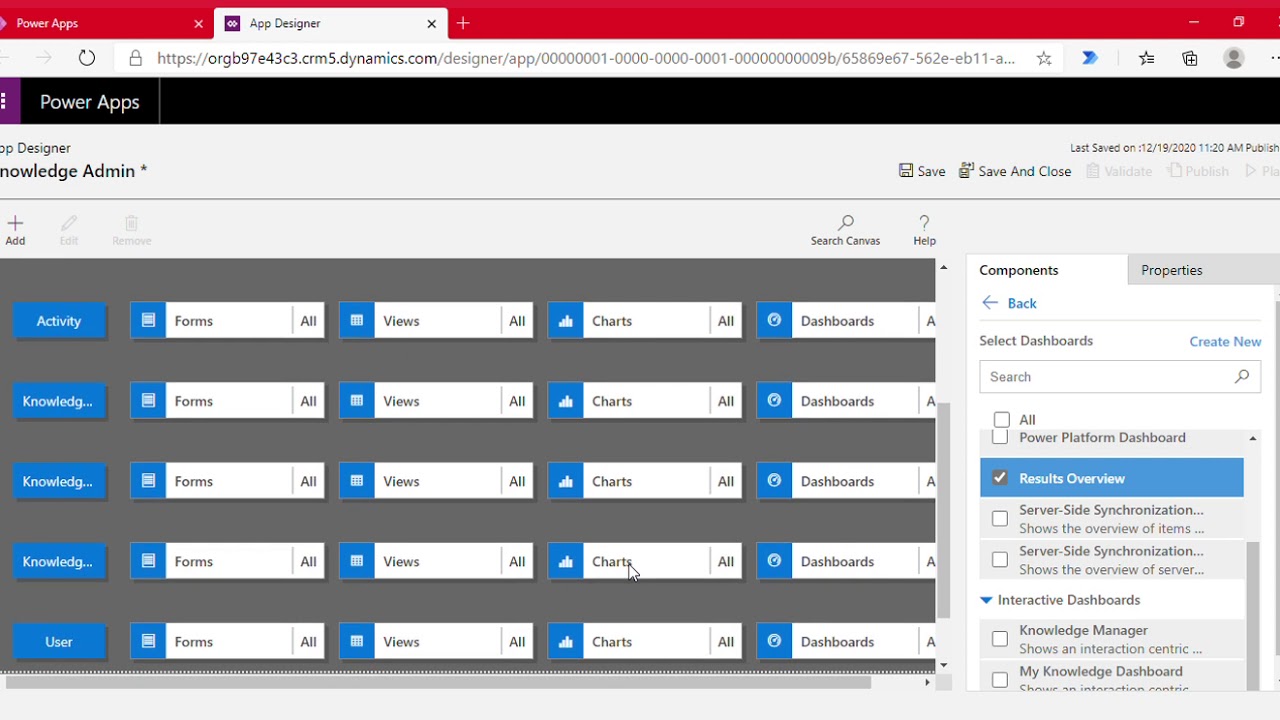The image size is (1280, 720).
Task: Click the Charts icon in the Activity row
Action: click(566, 321)
